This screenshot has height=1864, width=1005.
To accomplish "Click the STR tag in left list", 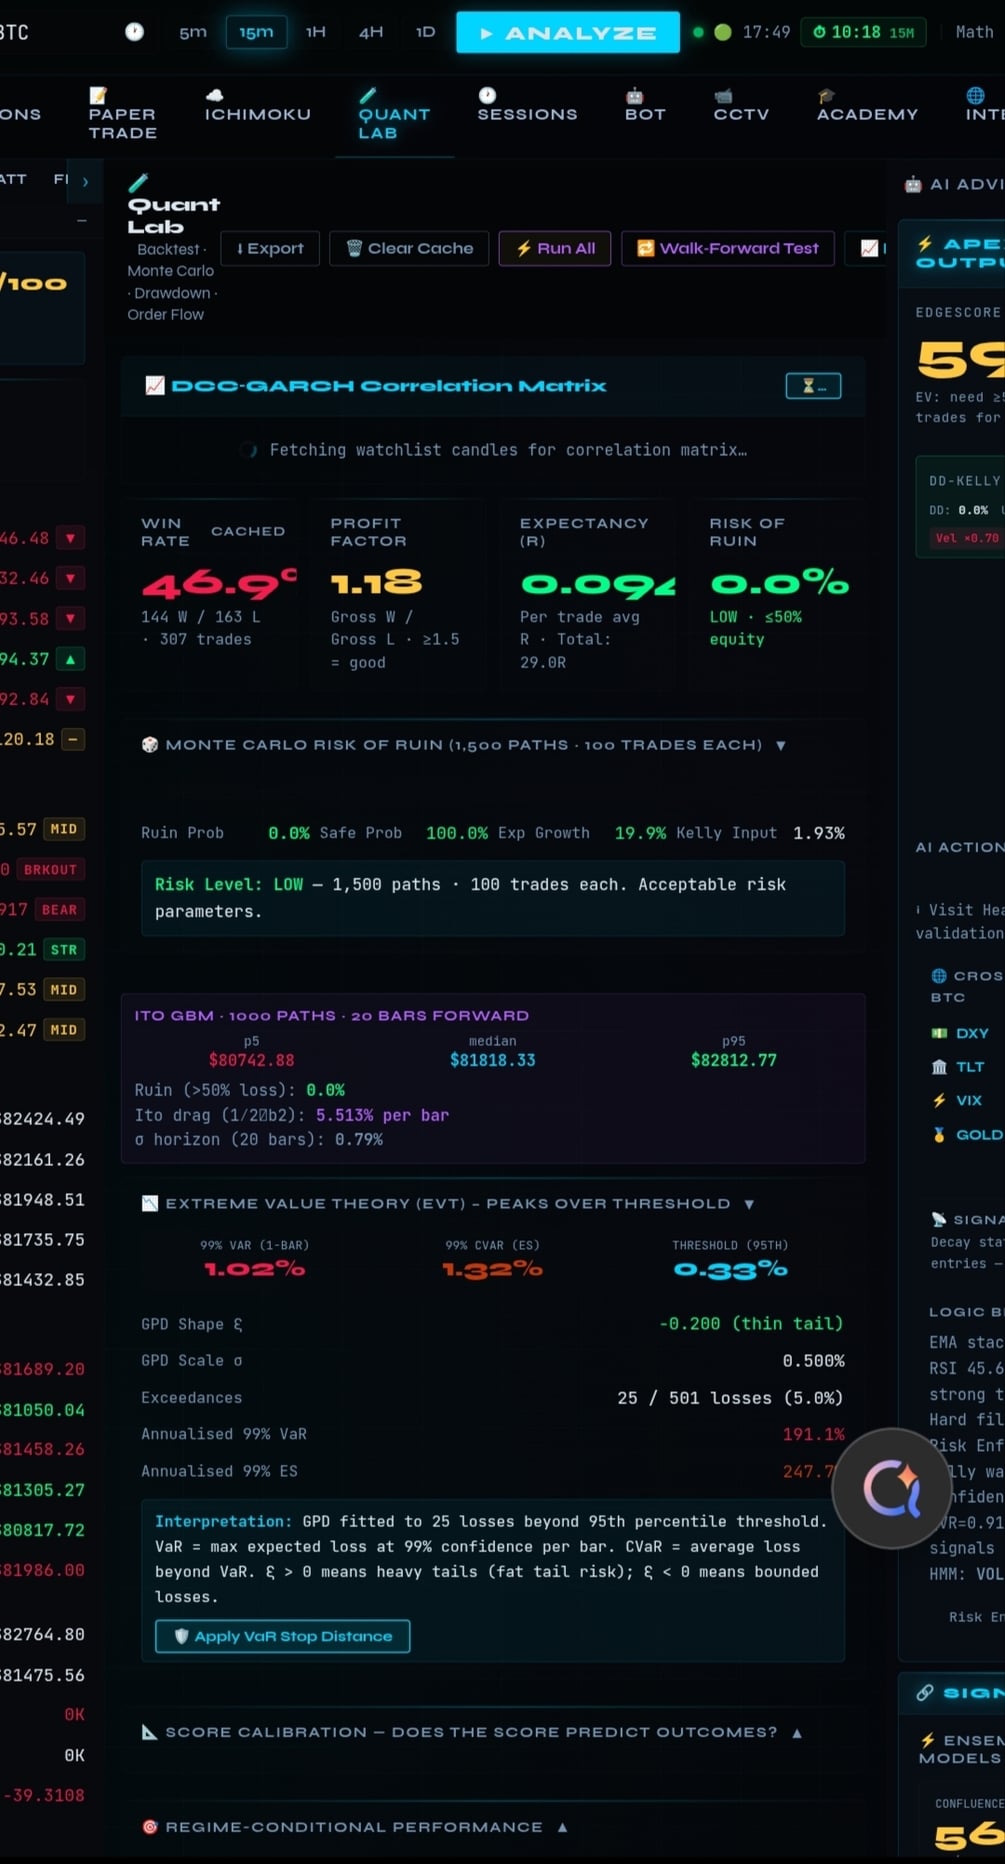I will coord(64,950).
